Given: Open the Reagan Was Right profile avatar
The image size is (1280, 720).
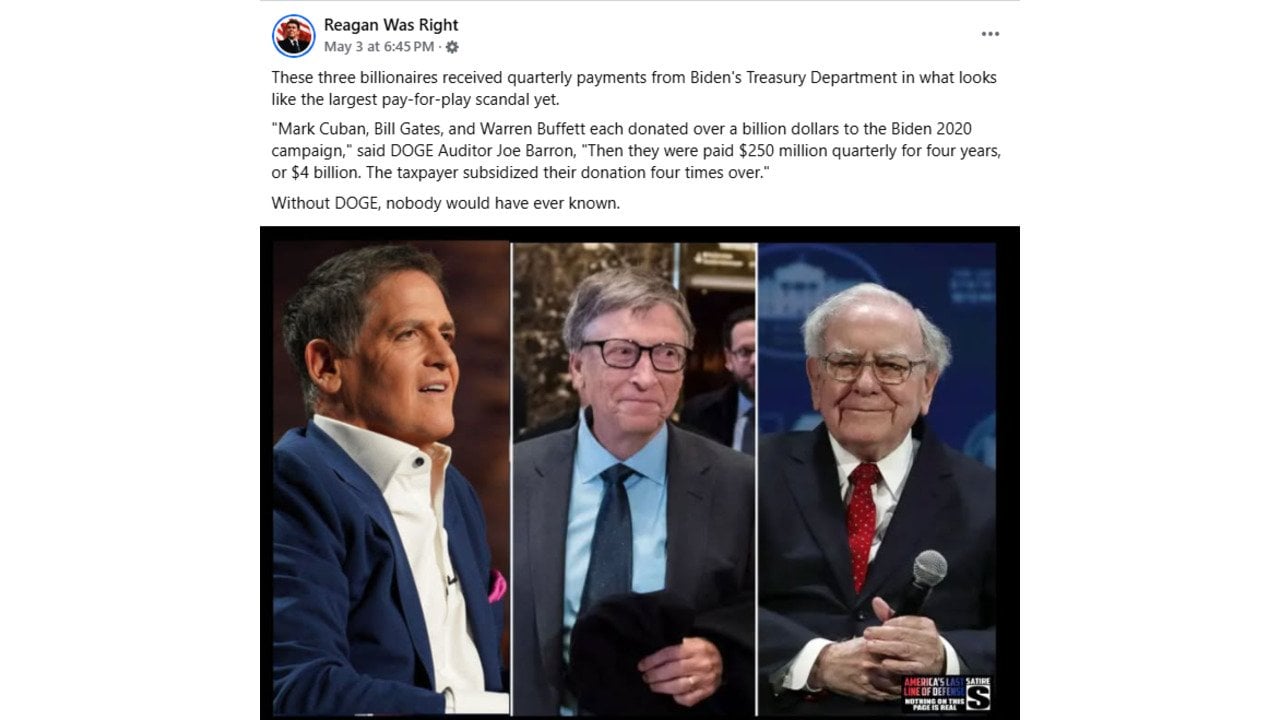Looking at the screenshot, I should (x=294, y=35).
